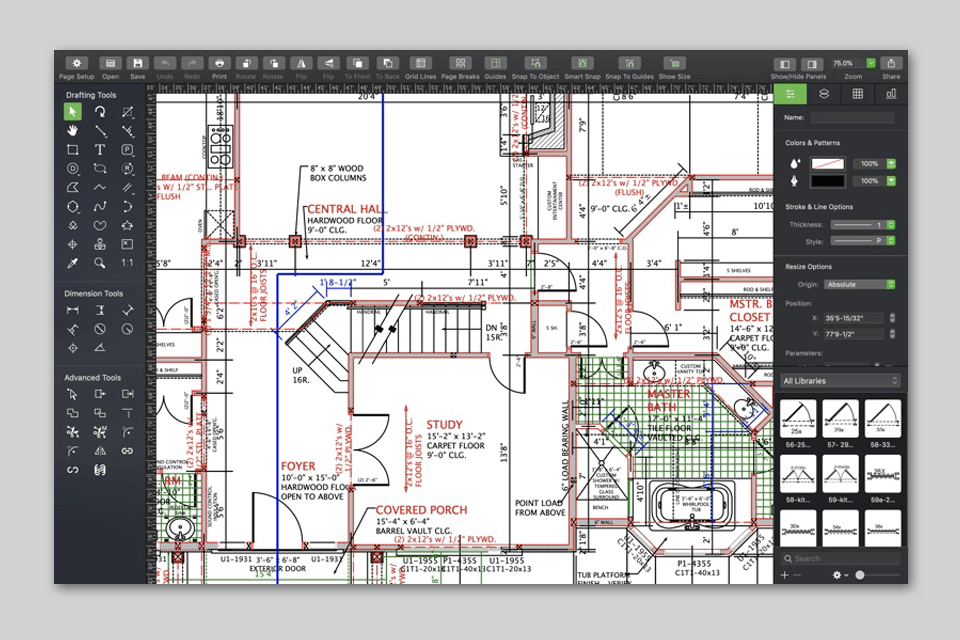Toggle Show Size

click(x=675, y=63)
